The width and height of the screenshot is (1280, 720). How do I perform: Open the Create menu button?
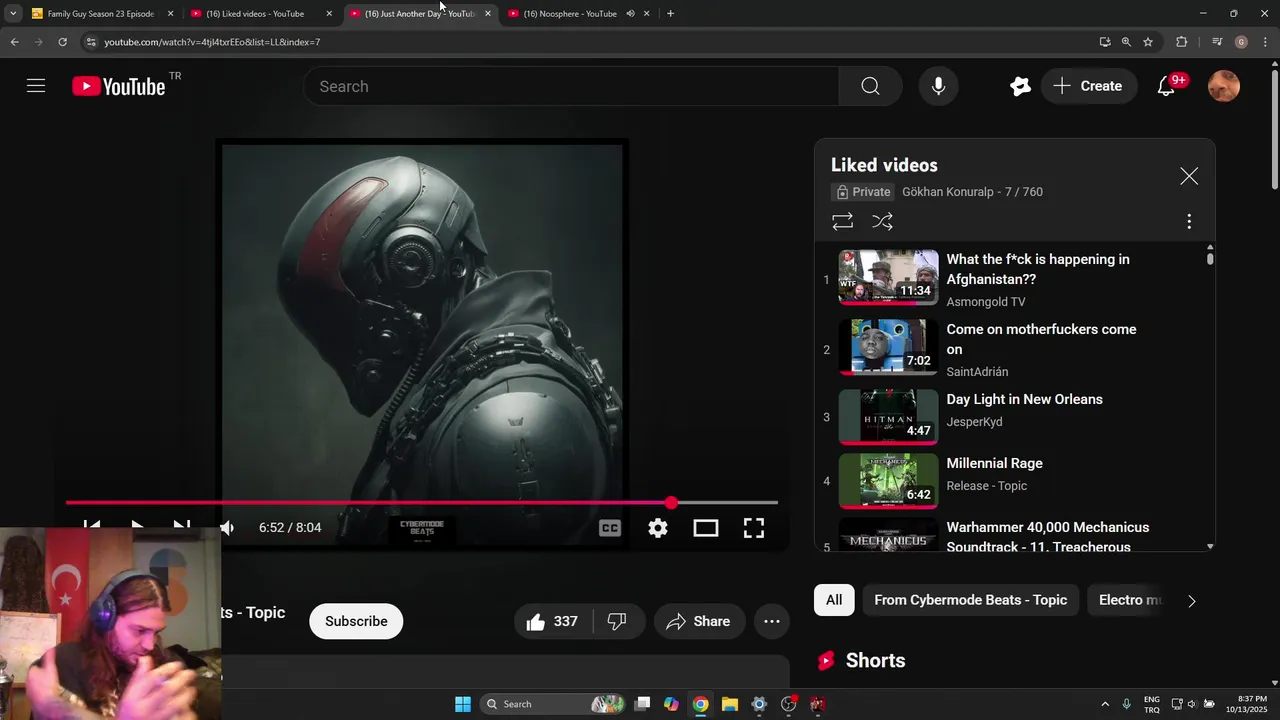click(1088, 86)
